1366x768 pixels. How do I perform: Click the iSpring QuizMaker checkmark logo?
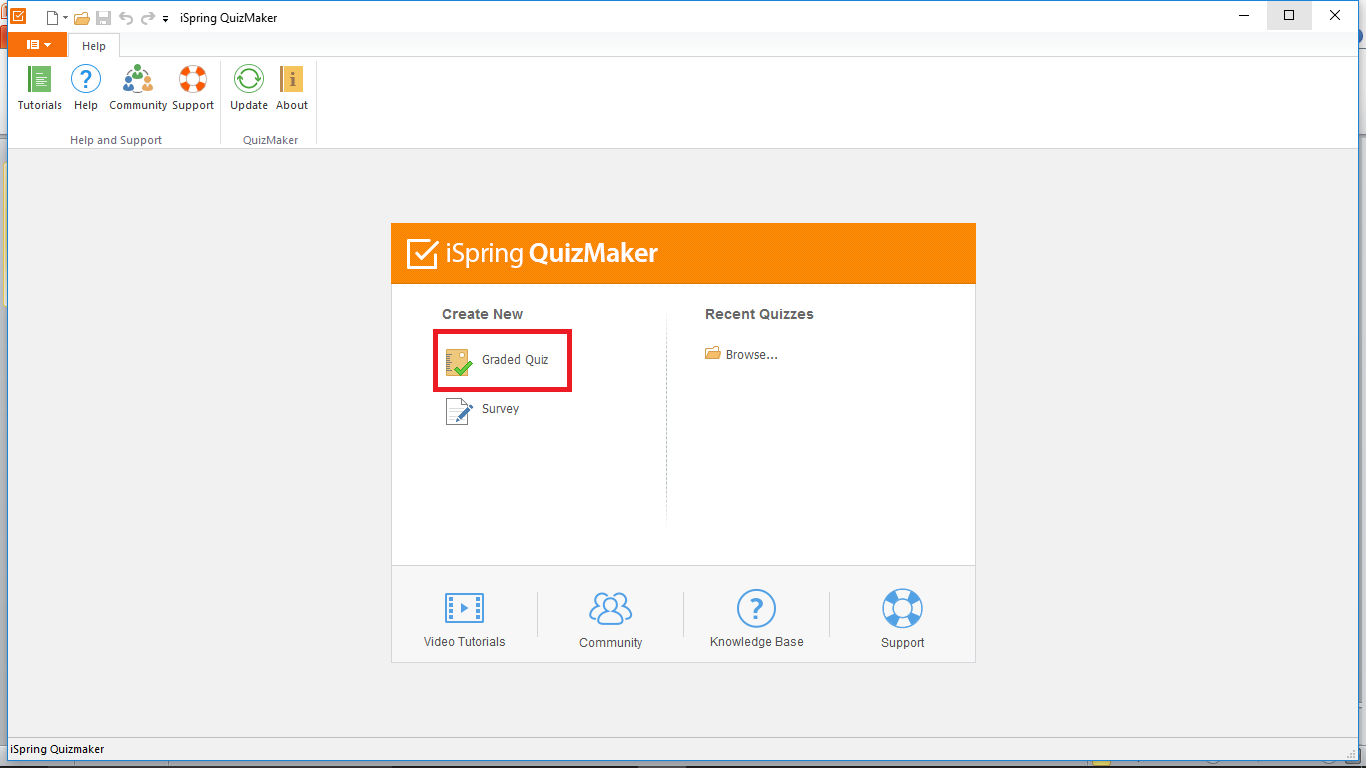click(x=422, y=254)
